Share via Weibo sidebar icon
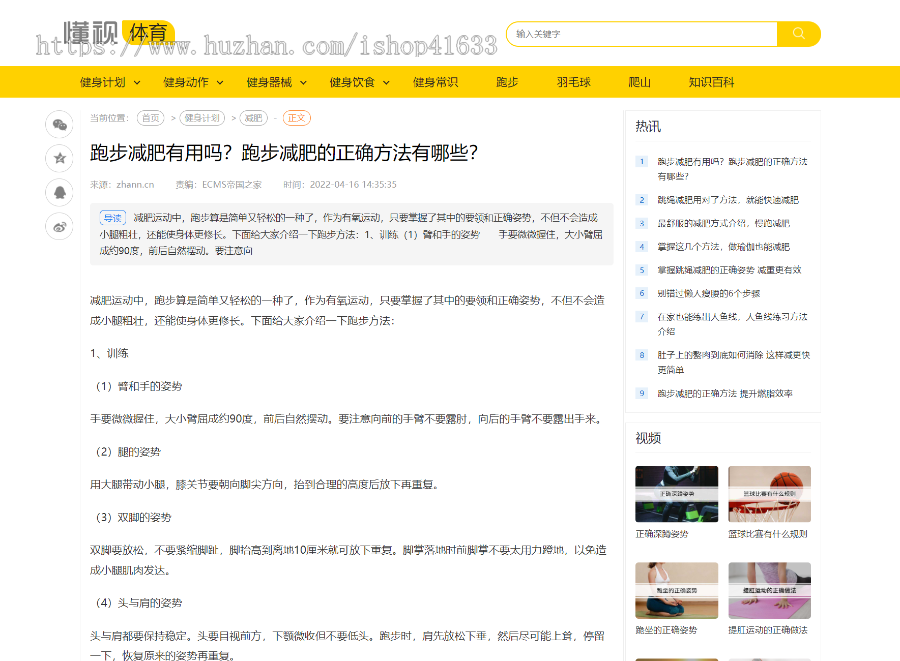Screen dimensions: 900x661 tap(60, 227)
